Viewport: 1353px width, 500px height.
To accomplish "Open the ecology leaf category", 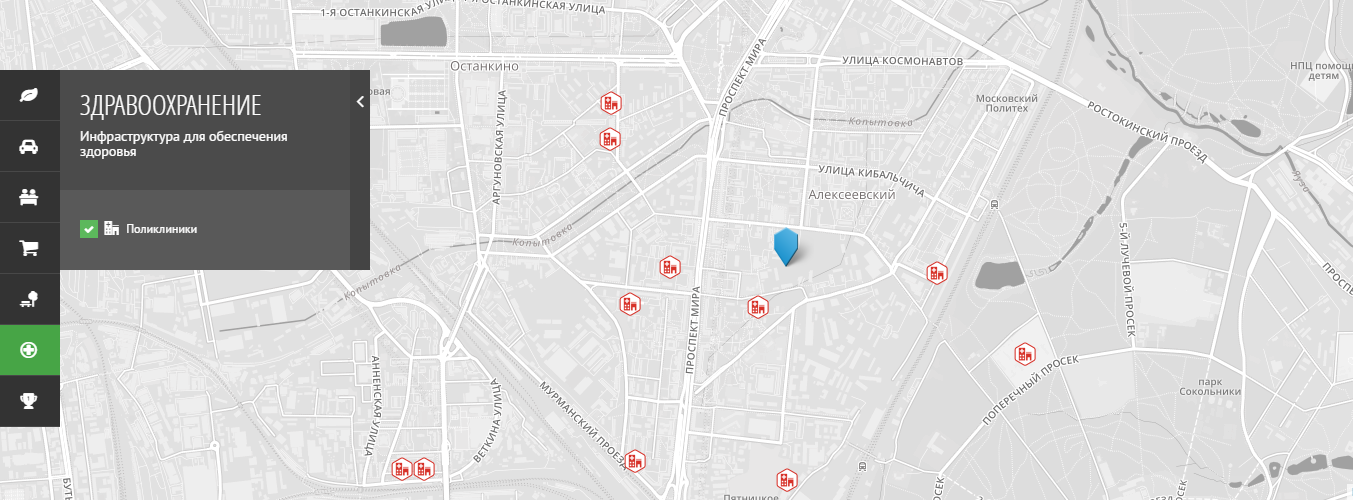I will point(30,96).
